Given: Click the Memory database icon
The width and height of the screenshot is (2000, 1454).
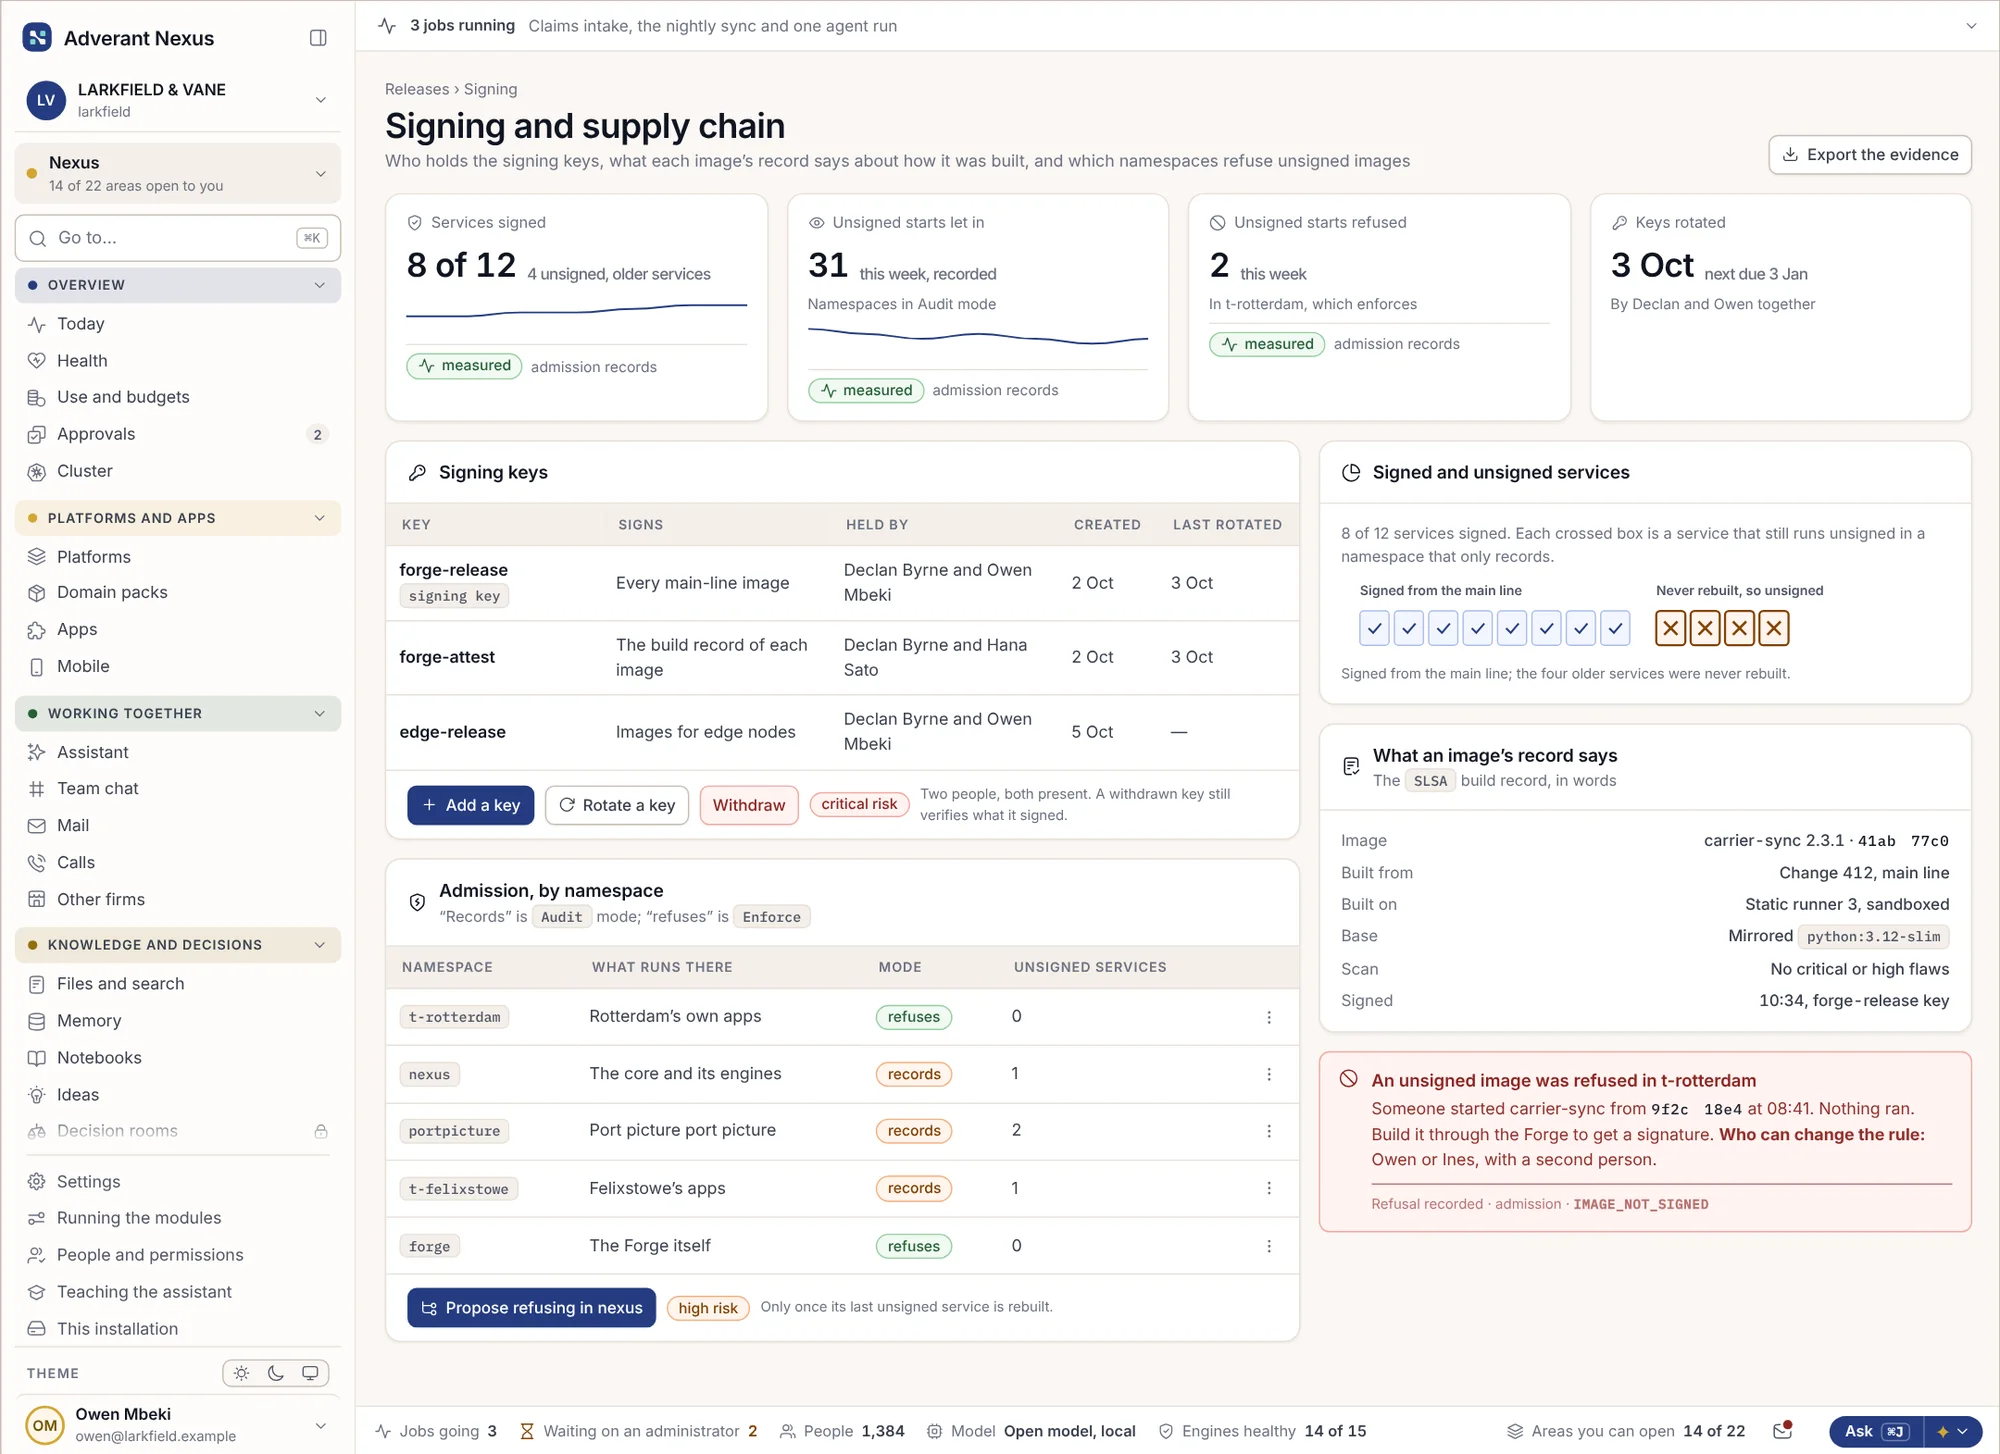Looking at the screenshot, I should click(37, 1021).
